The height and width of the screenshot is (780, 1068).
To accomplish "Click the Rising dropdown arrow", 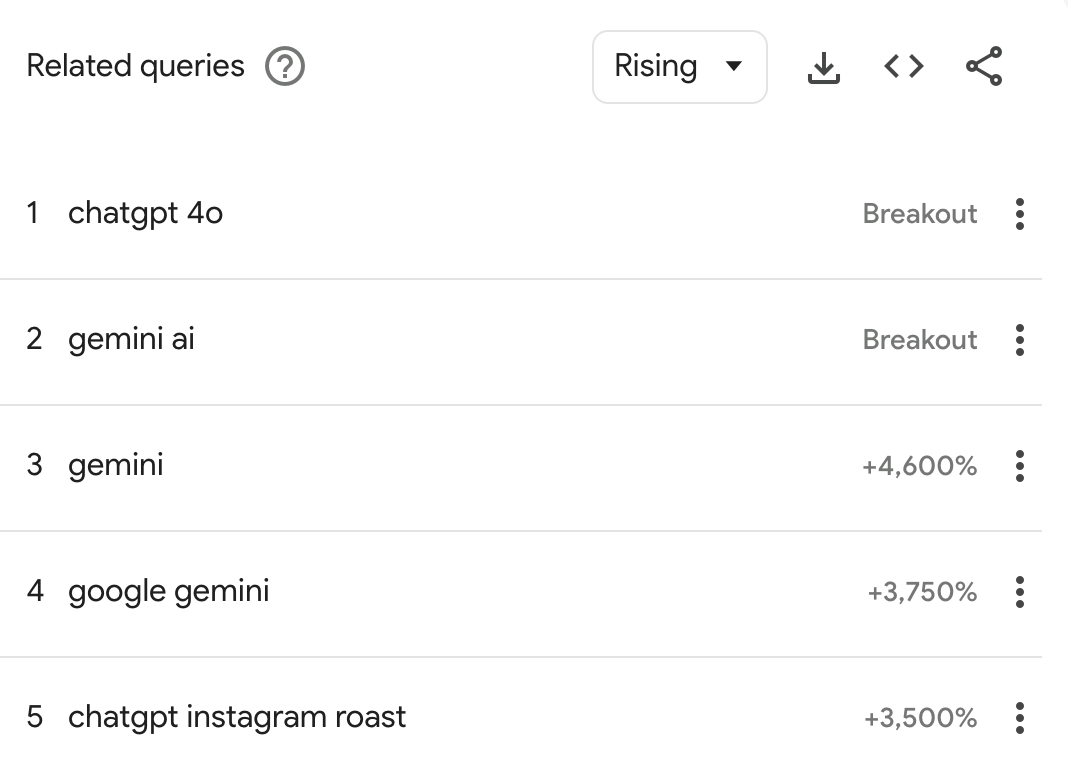I will pos(735,67).
